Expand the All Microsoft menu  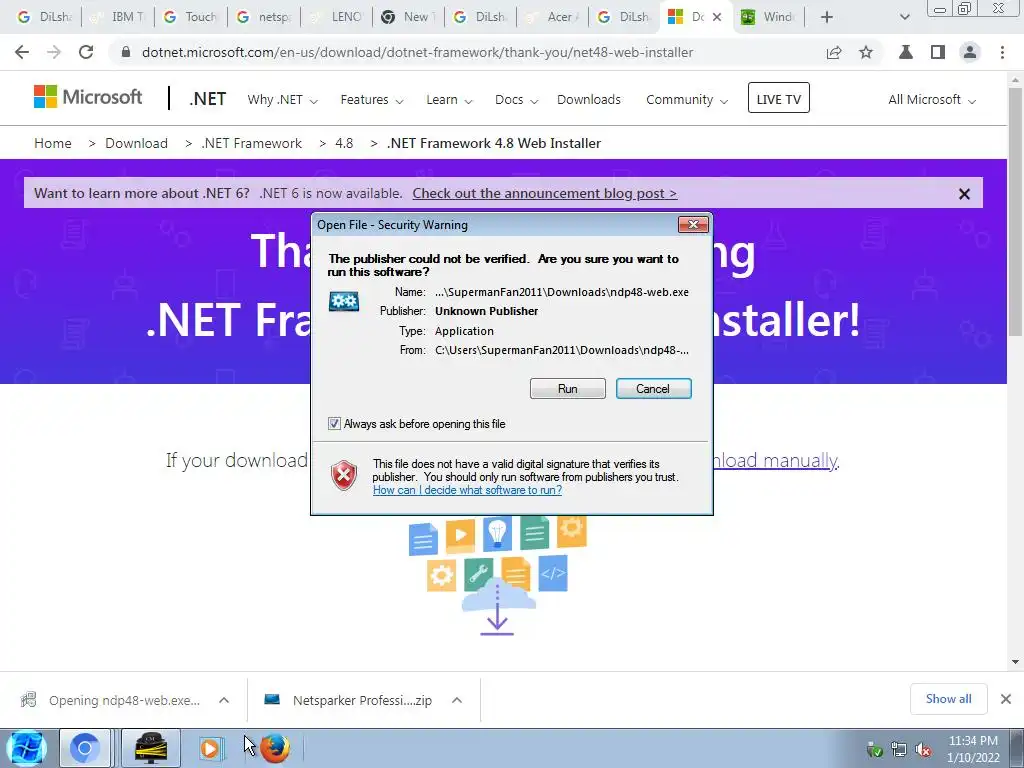pyautogui.click(x=931, y=99)
